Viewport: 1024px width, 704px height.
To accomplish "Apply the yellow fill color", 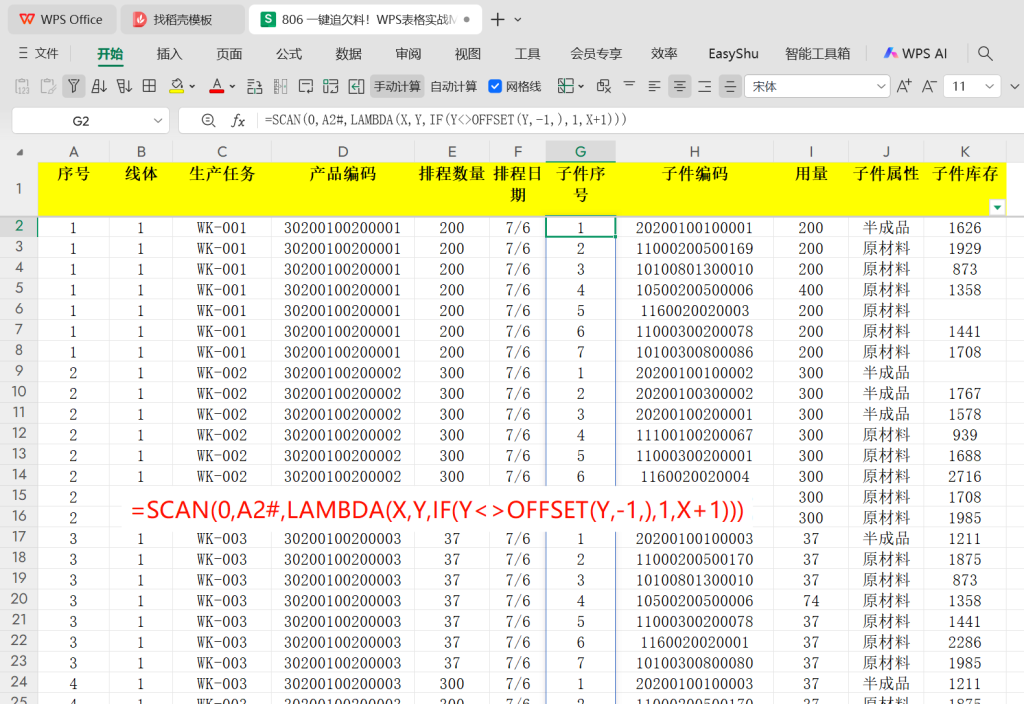I will pyautogui.click(x=176, y=86).
